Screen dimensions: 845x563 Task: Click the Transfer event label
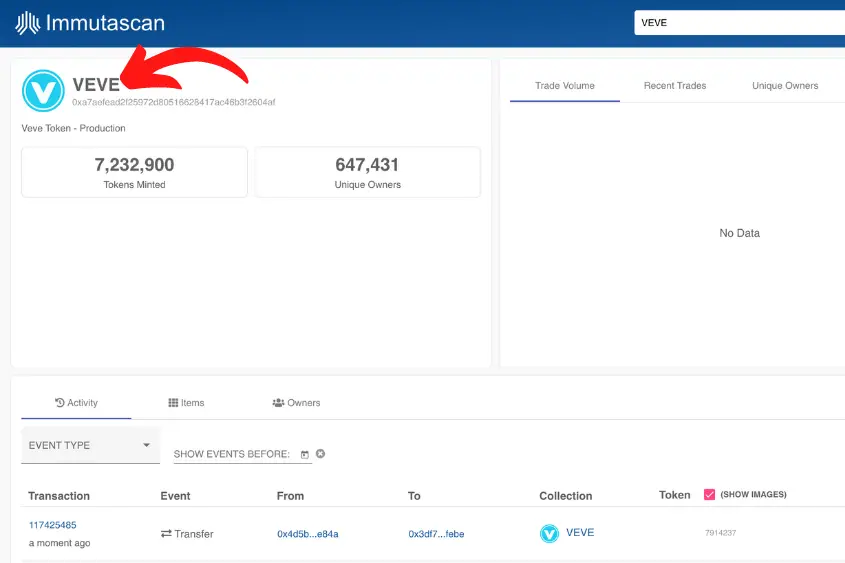tap(193, 534)
